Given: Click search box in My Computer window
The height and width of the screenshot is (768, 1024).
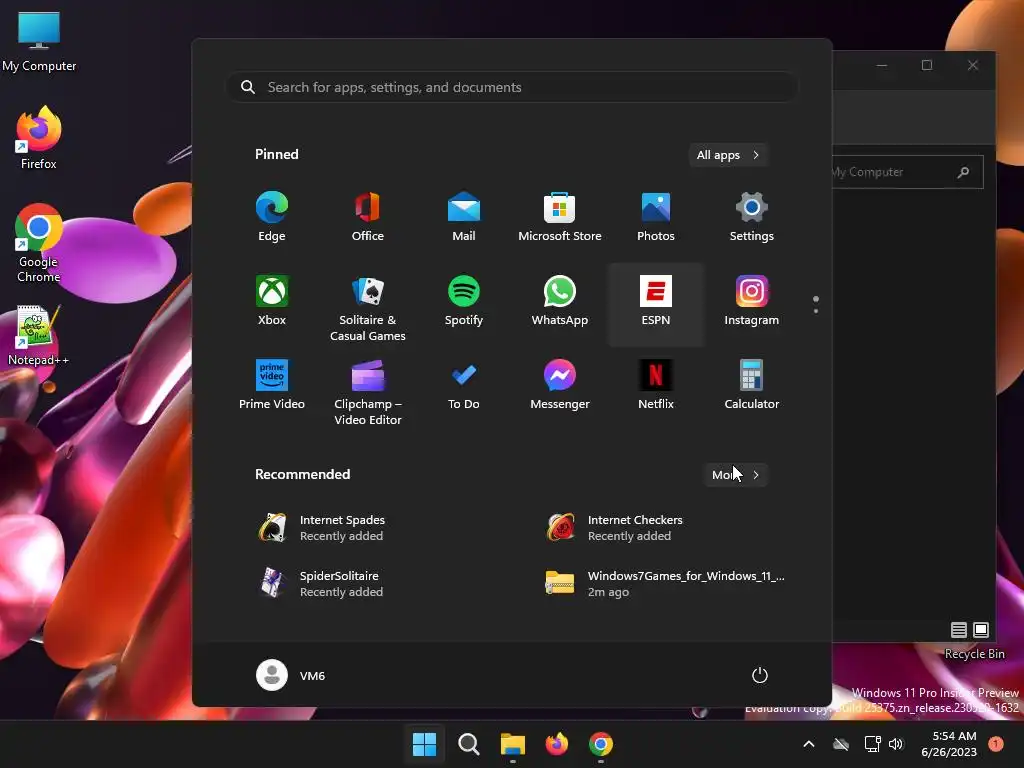Looking at the screenshot, I should point(908,172).
